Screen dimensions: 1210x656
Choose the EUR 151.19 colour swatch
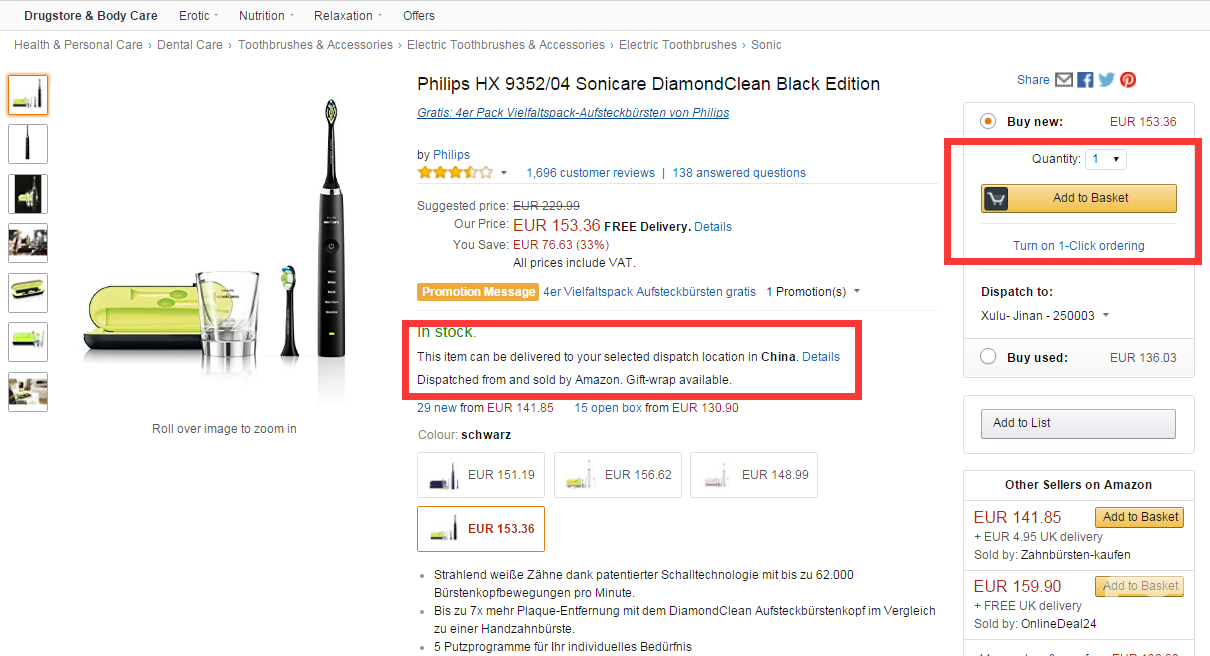(x=481, y=475)
